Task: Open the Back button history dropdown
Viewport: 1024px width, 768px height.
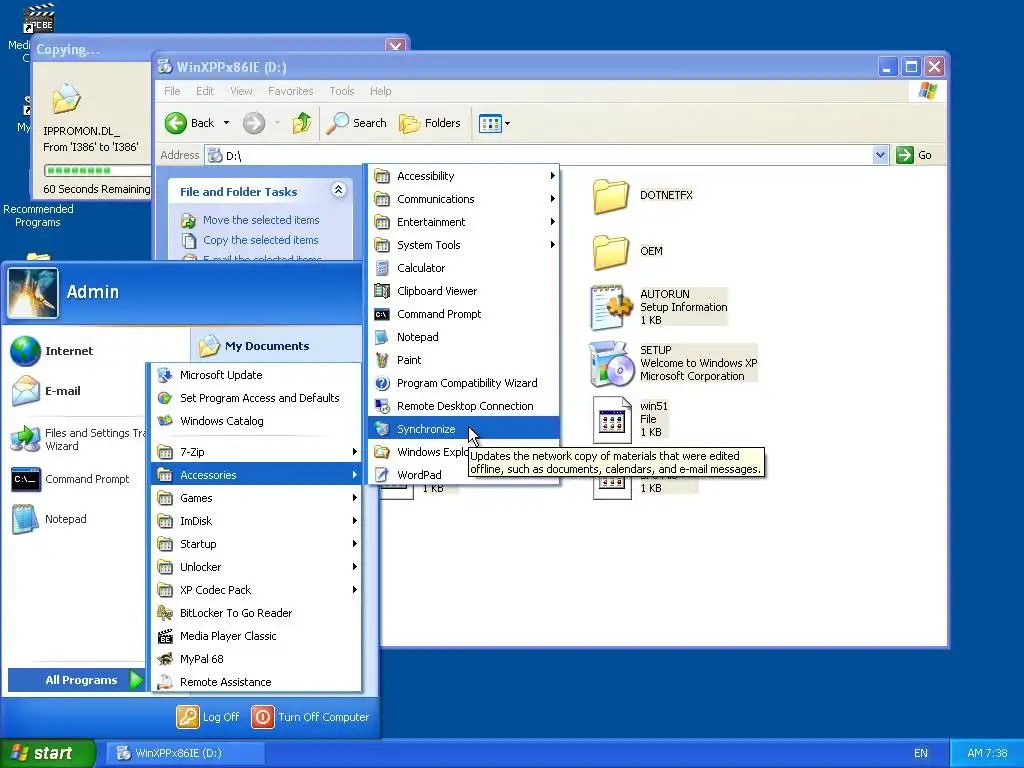Action: pyautogui.click(x=226, y=123)
